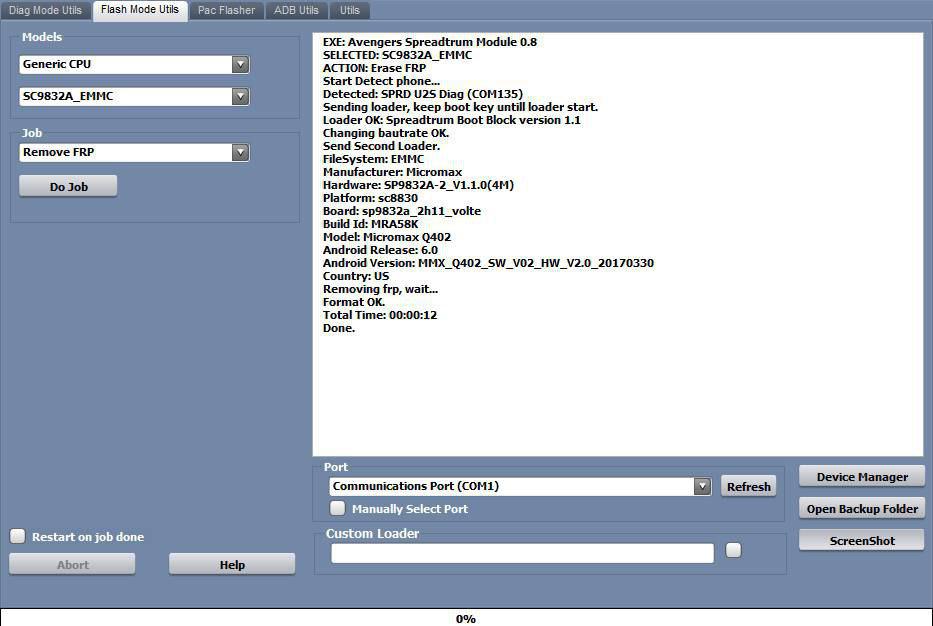The width and height of the screenshot is (933, 626).
Task: Select 'Detected: SPRD U2S Diag (COM135)' line
Action: (x=423, y=94)
